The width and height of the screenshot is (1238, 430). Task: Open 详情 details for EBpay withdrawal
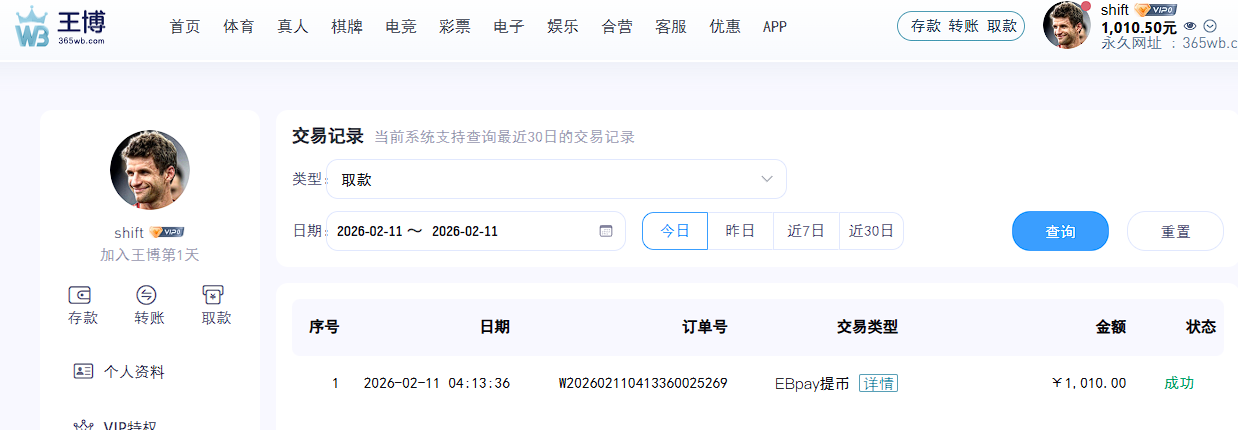pos(879,383)
